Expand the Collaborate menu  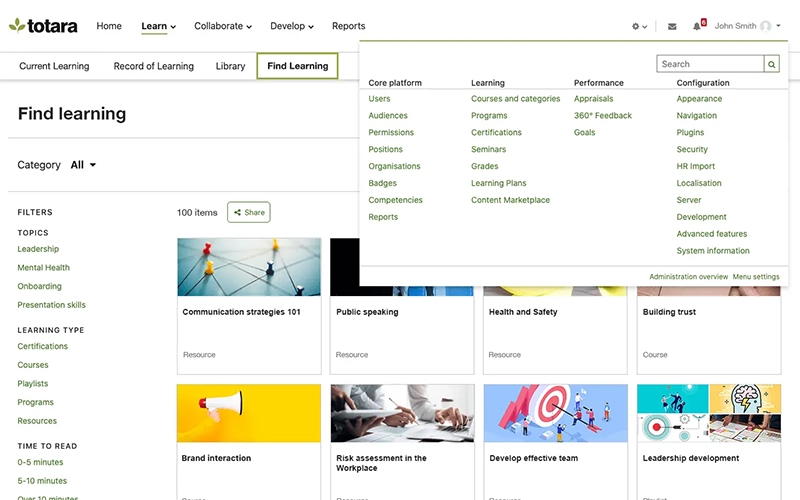pyautogui.click(x=223, y=26)
